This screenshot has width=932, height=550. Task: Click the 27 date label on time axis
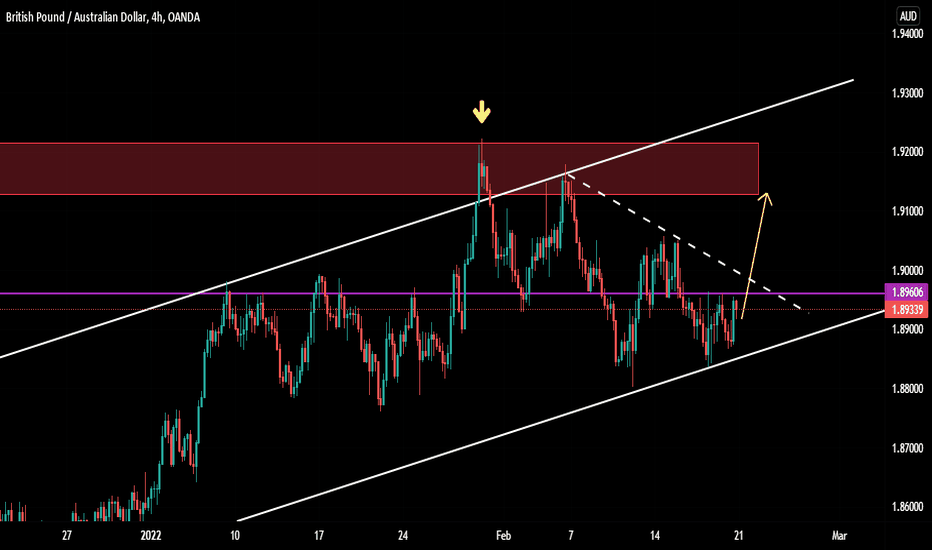point(67,536)
